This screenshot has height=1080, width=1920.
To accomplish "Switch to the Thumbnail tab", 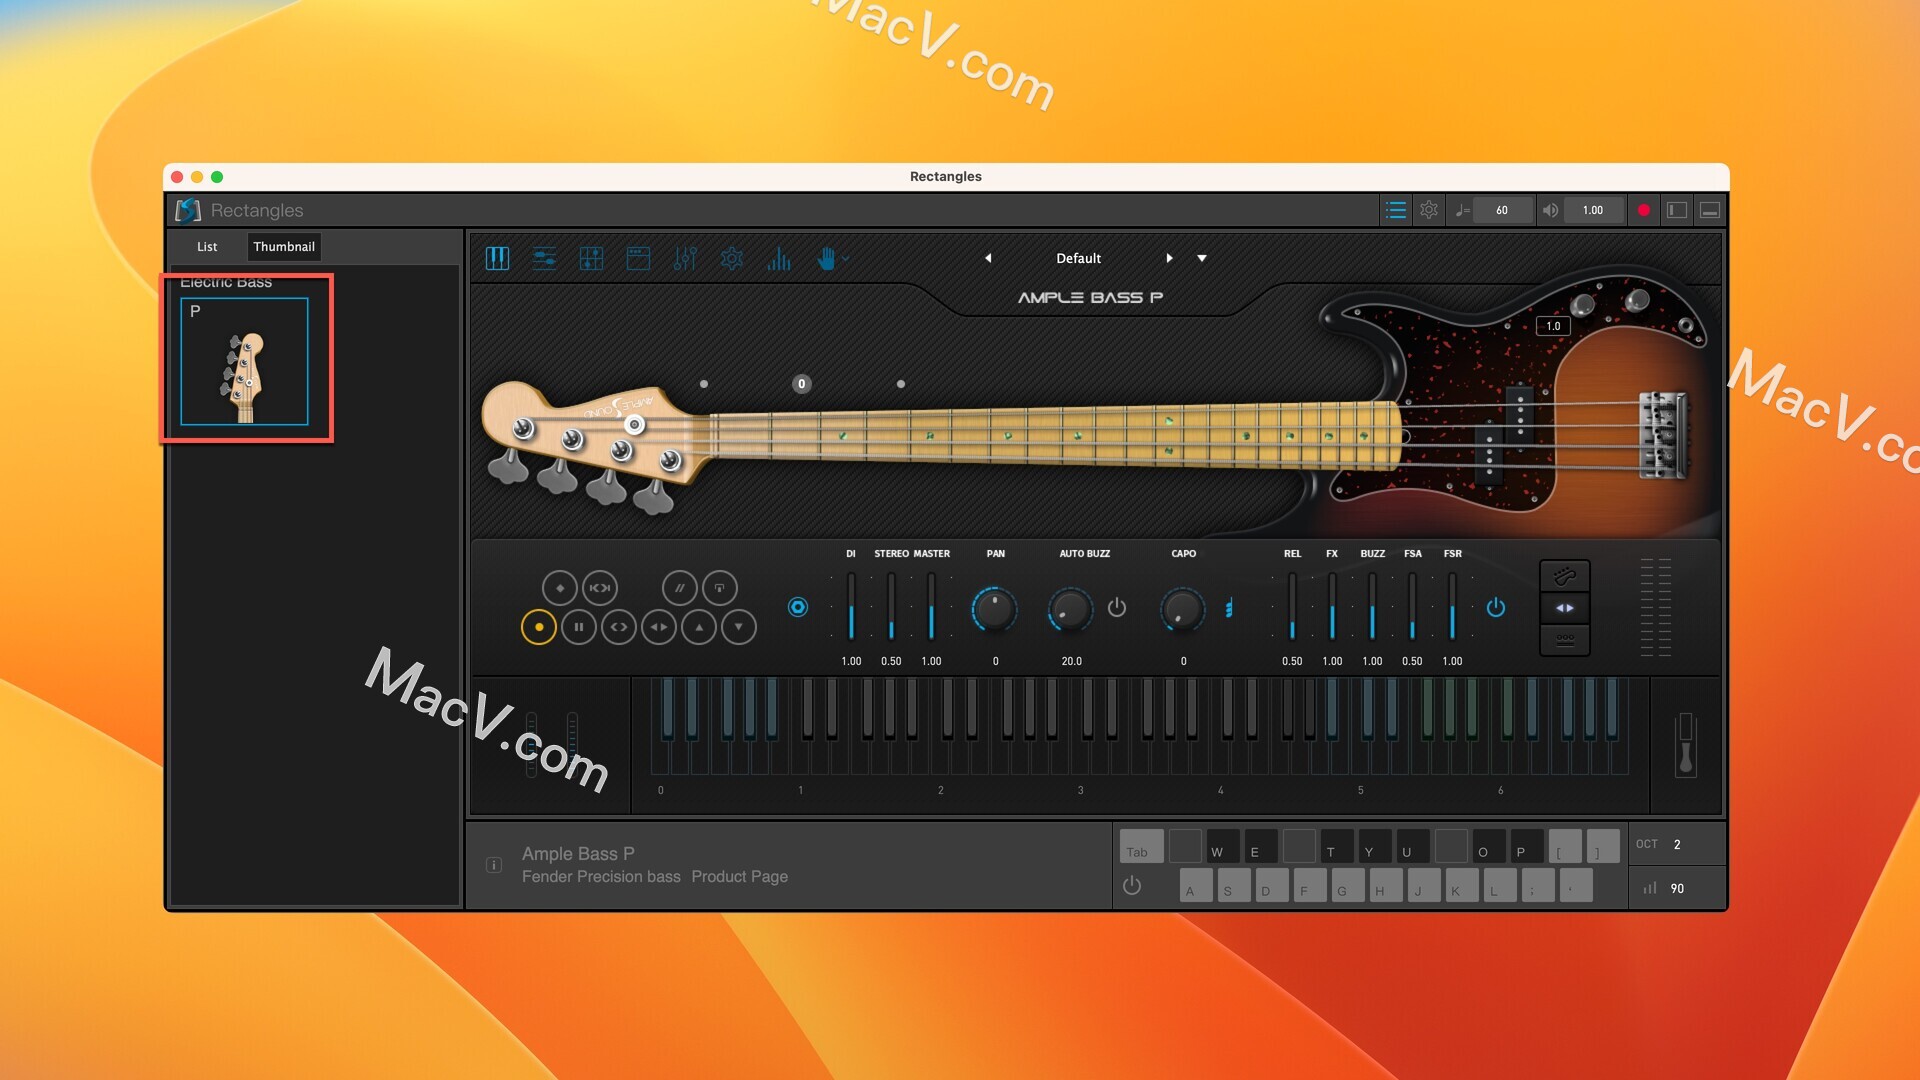I will 284,247.
